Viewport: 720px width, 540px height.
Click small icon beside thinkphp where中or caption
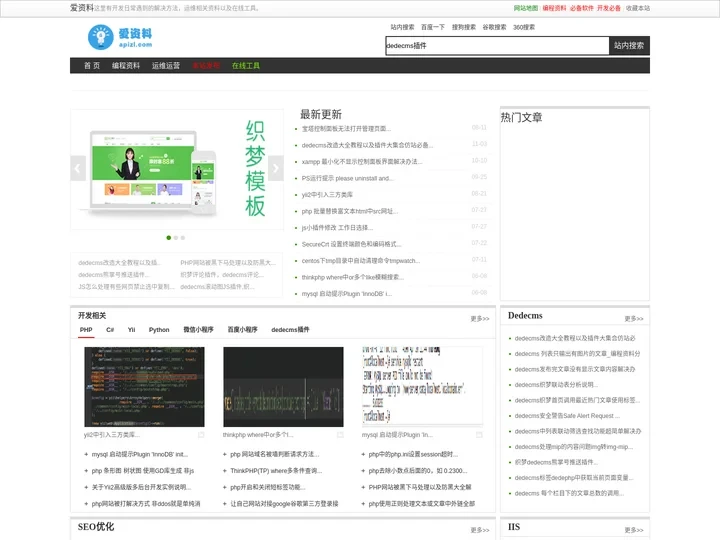340,435
